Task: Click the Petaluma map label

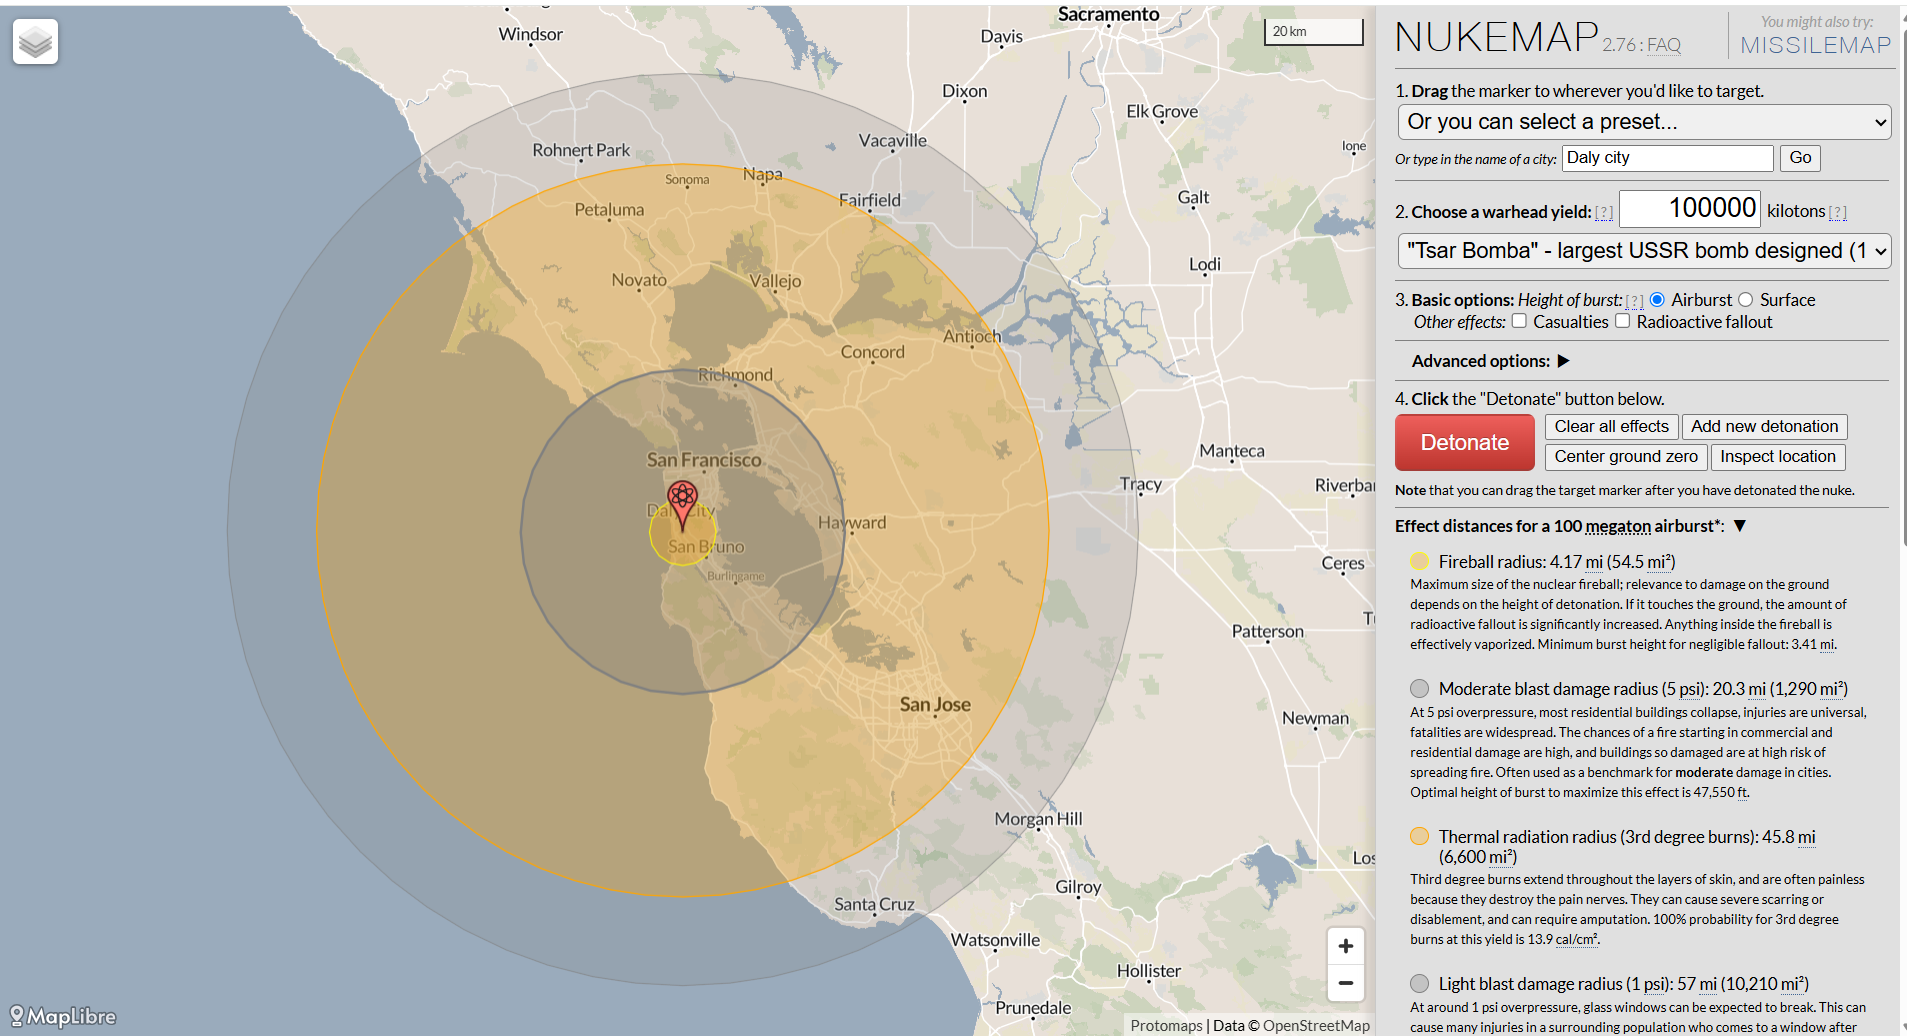Action: 609,210
